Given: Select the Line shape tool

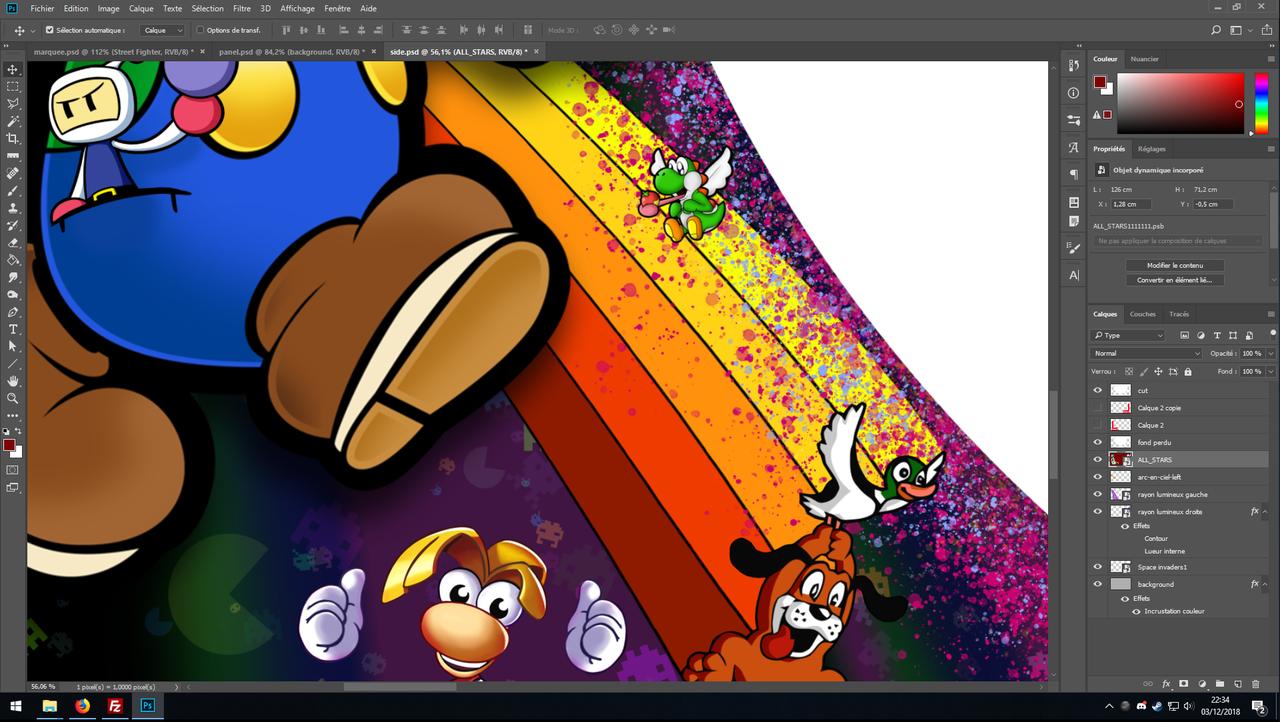Looking at the screenshot, I should (13, 364).
